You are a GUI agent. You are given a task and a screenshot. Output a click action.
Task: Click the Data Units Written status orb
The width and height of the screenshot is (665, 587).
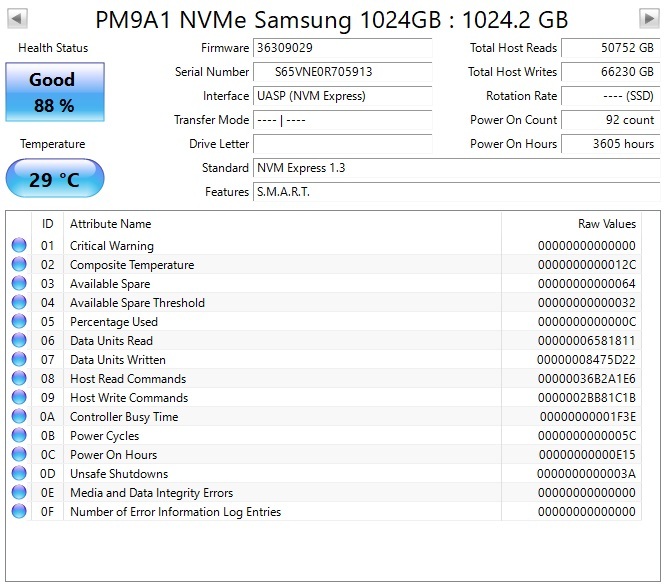pyautogui.click(x=19, y=359)
